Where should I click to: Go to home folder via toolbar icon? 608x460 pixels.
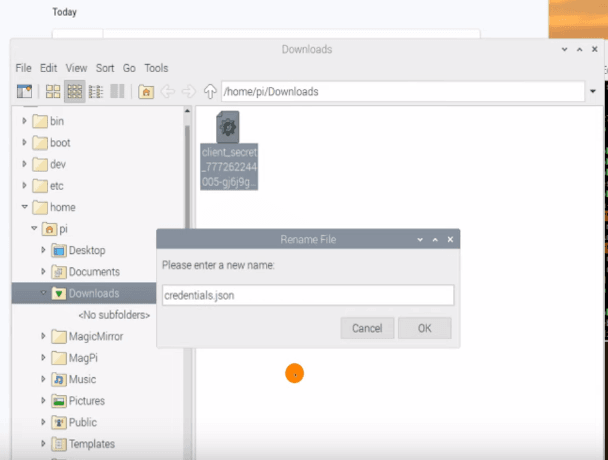(x=146, y=92)
